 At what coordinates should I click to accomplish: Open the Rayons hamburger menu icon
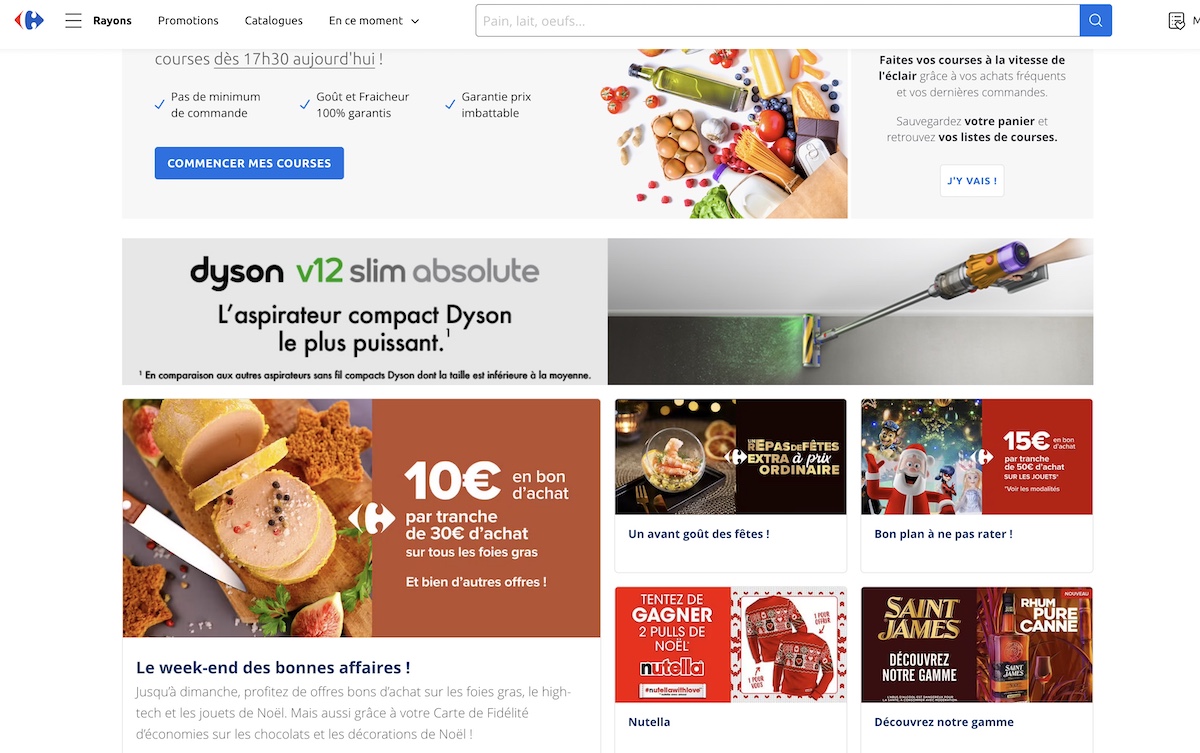click(x=73, y=20)
